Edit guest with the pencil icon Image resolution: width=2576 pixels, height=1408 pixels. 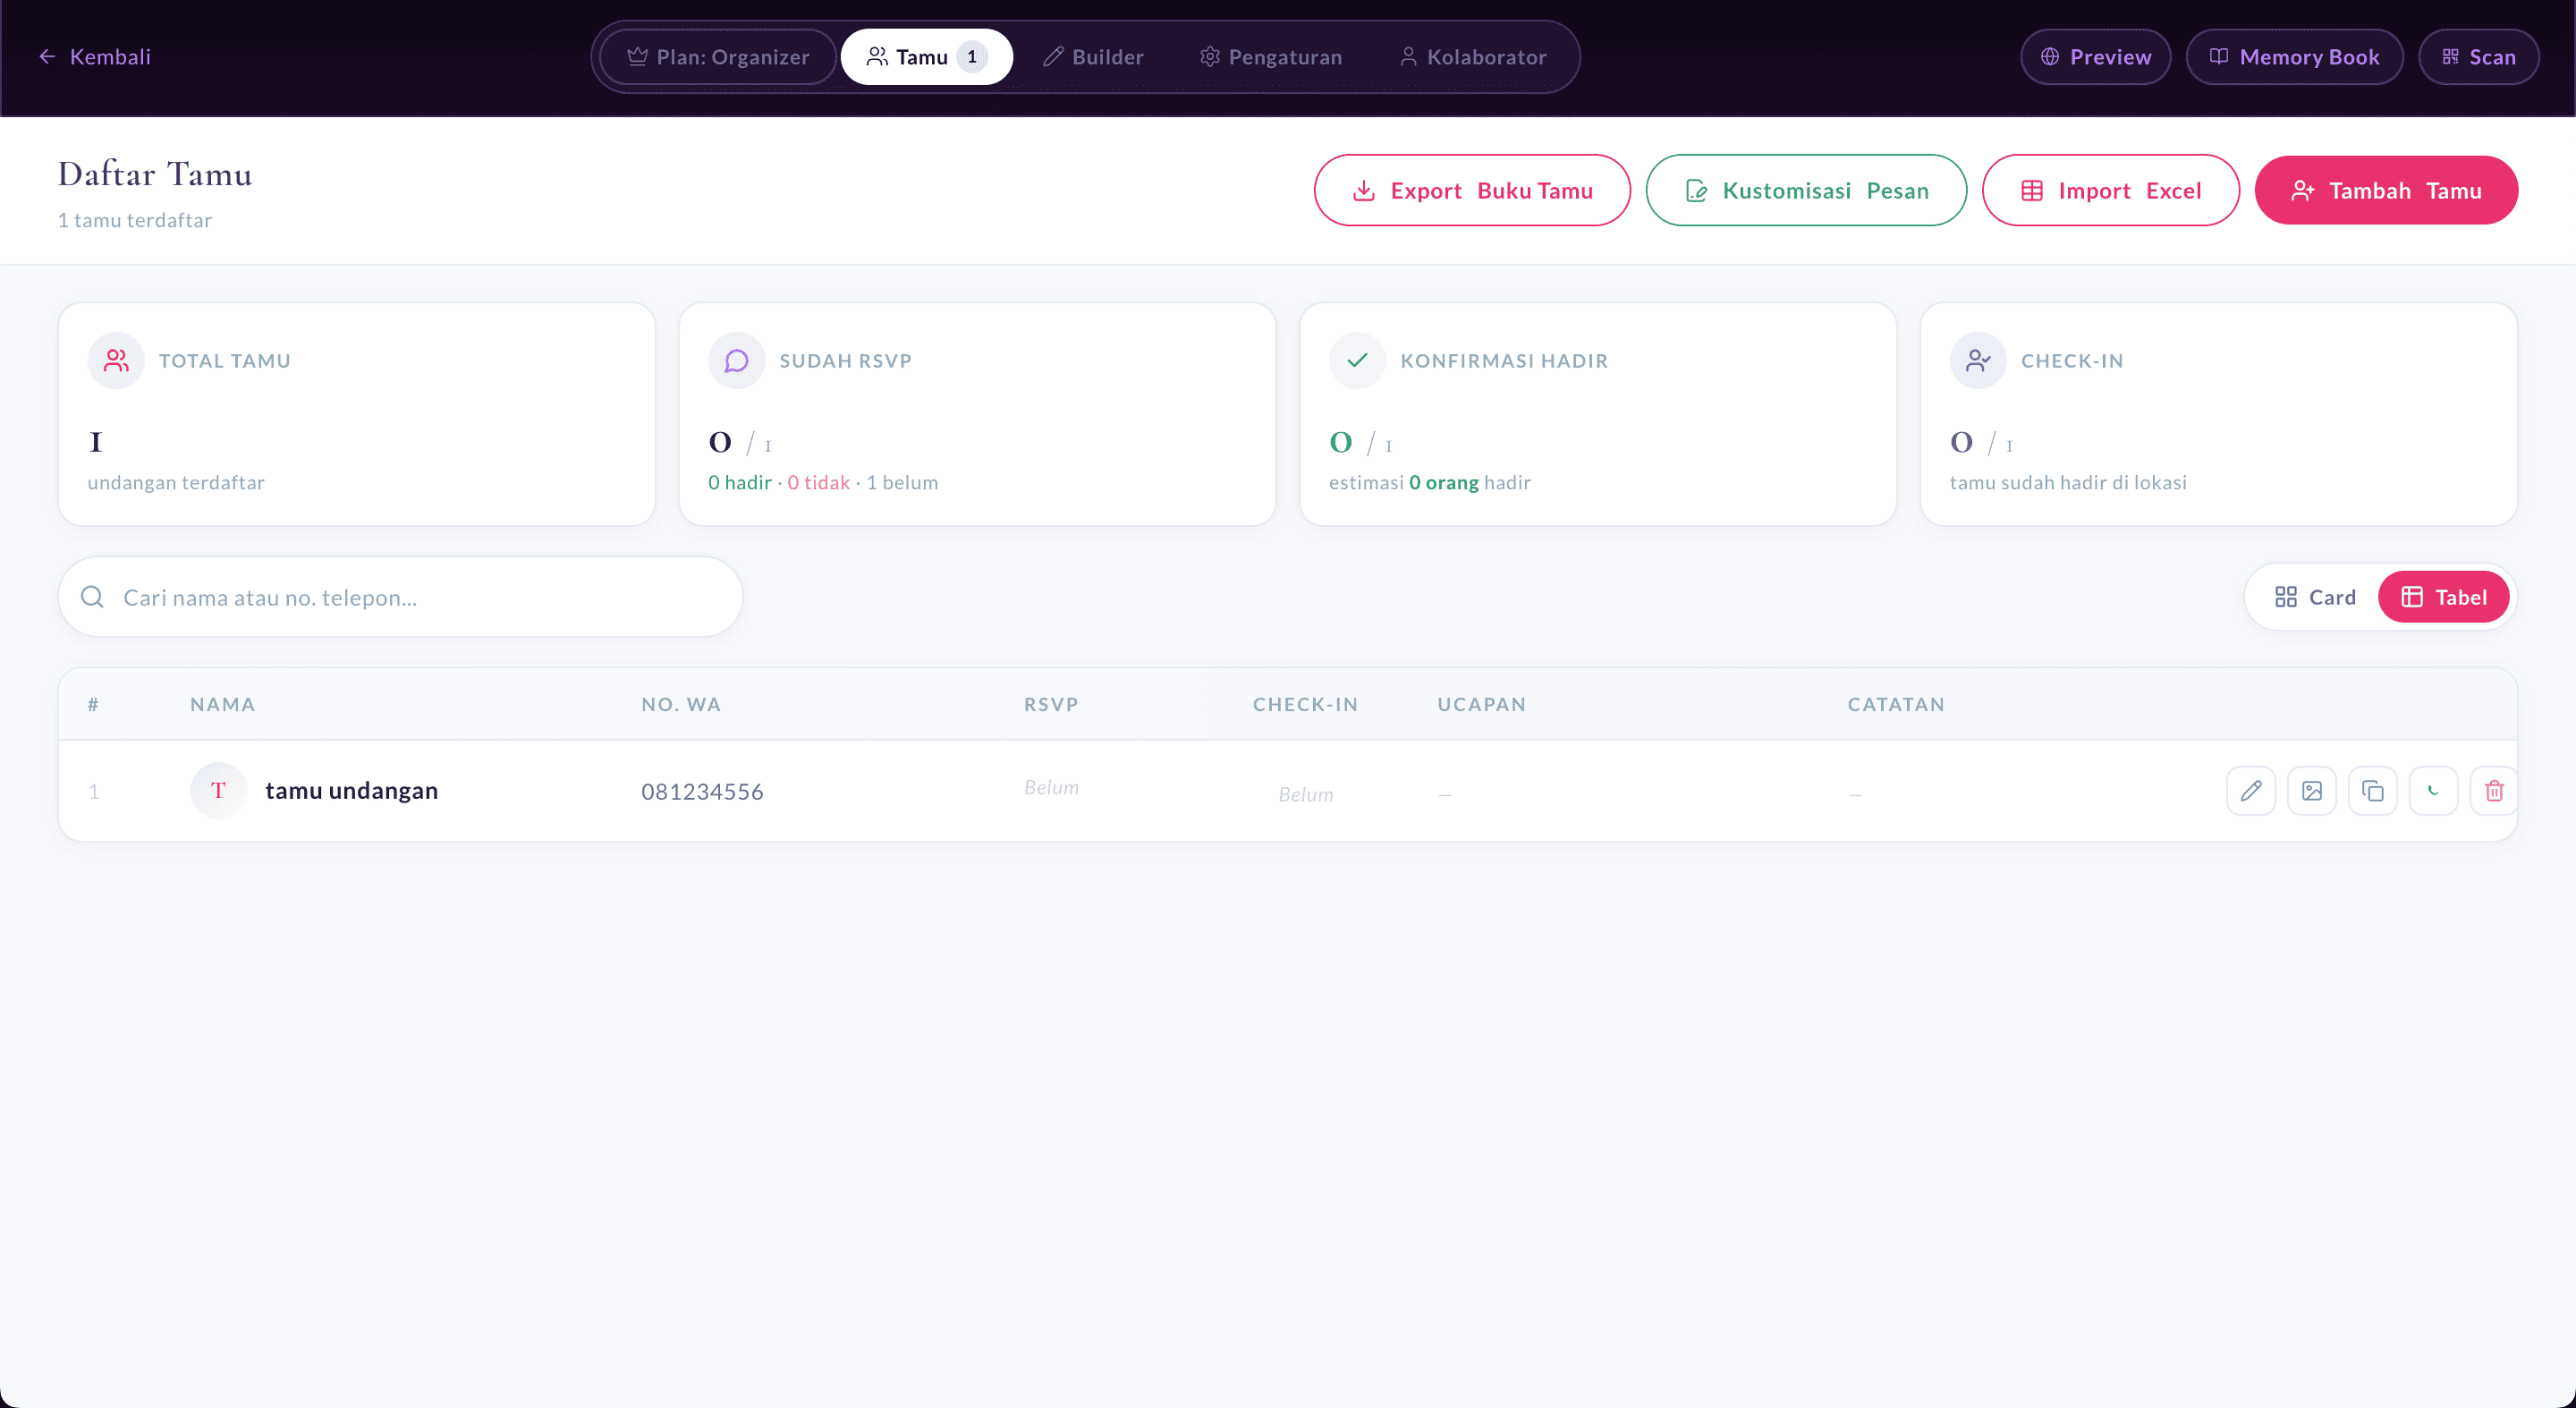coord(2250,791)
